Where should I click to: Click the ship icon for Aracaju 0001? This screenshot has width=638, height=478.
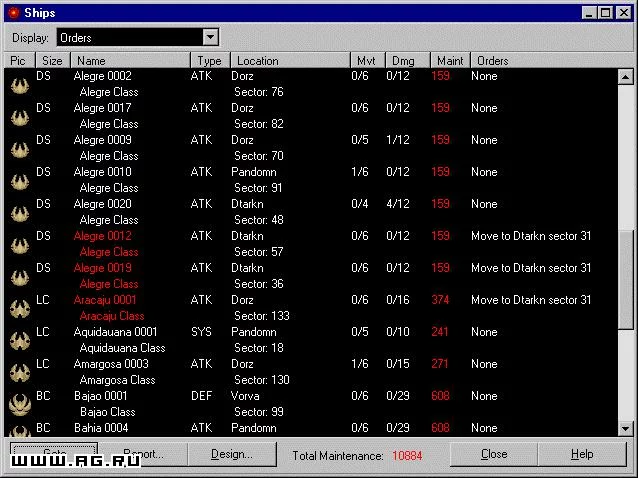20,309
